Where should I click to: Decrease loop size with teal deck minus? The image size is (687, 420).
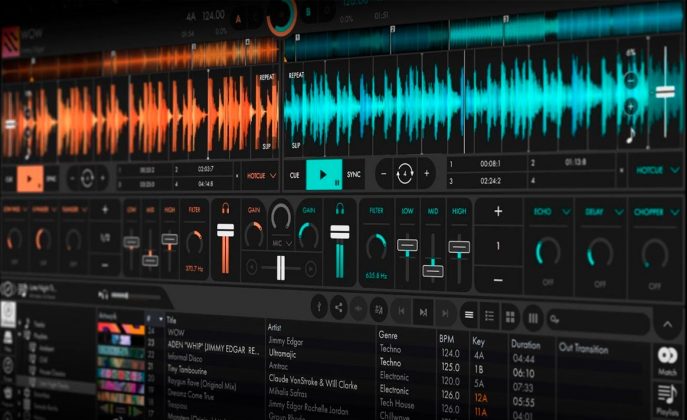click(383, 173)
